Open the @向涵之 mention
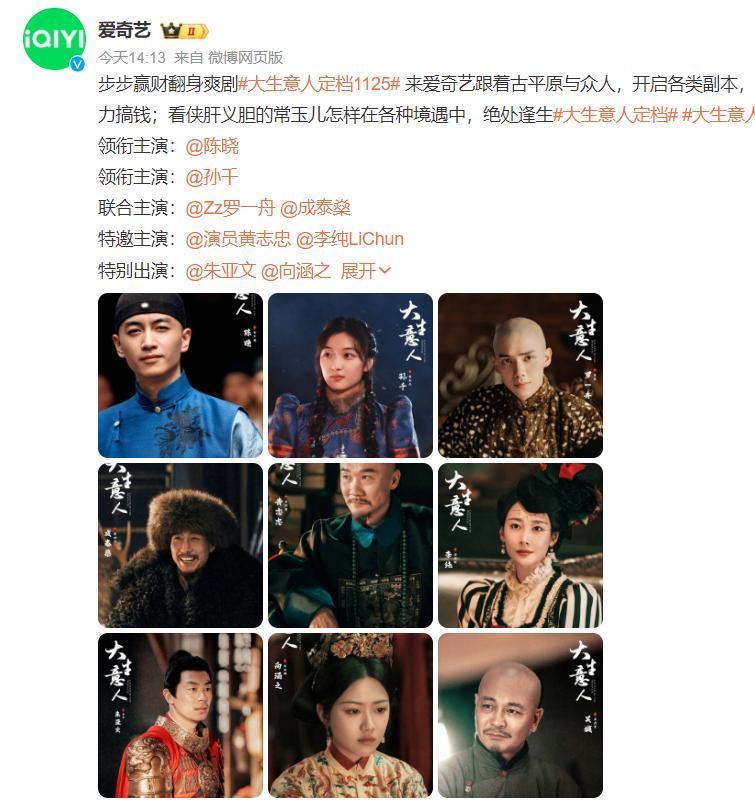The width and height of the screenshot is (755, 803). click(x=296, y=270)
